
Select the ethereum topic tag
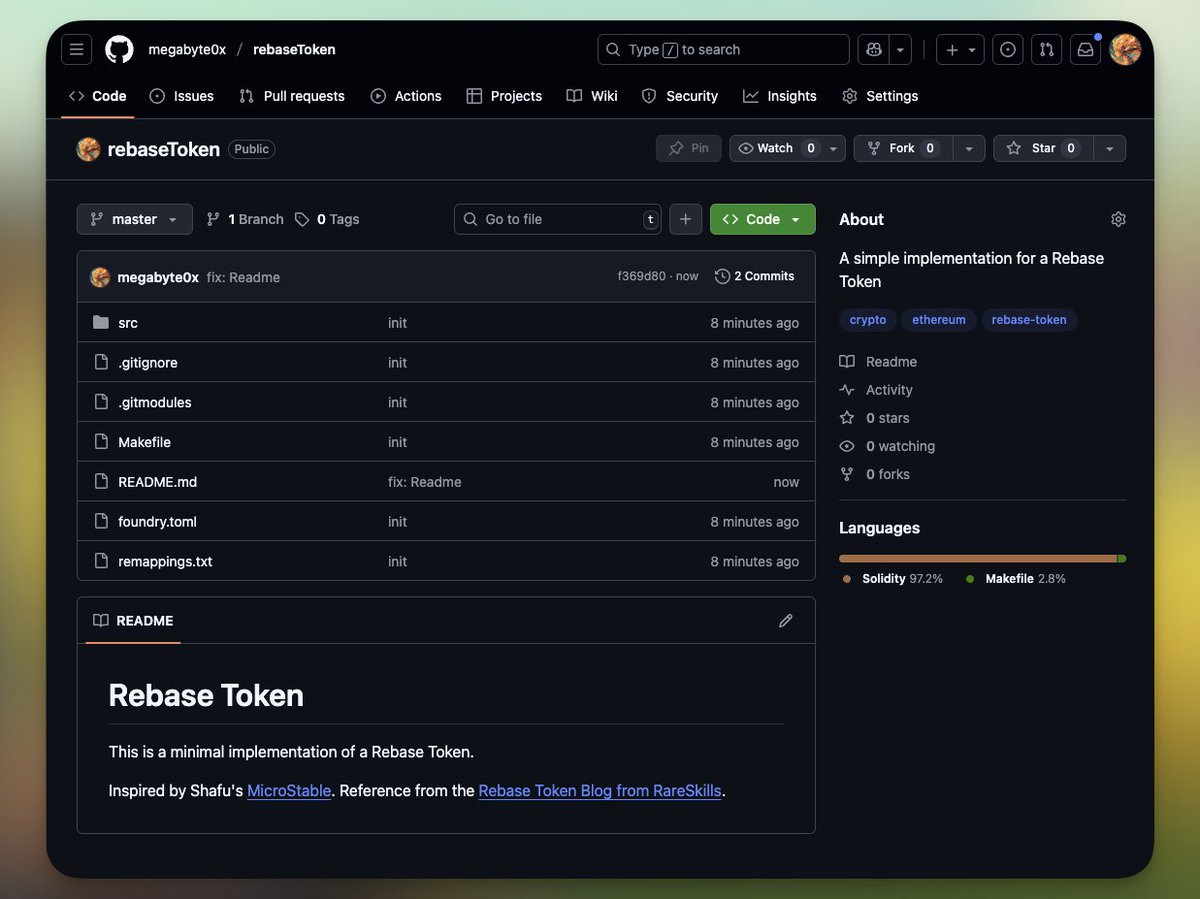939,320
